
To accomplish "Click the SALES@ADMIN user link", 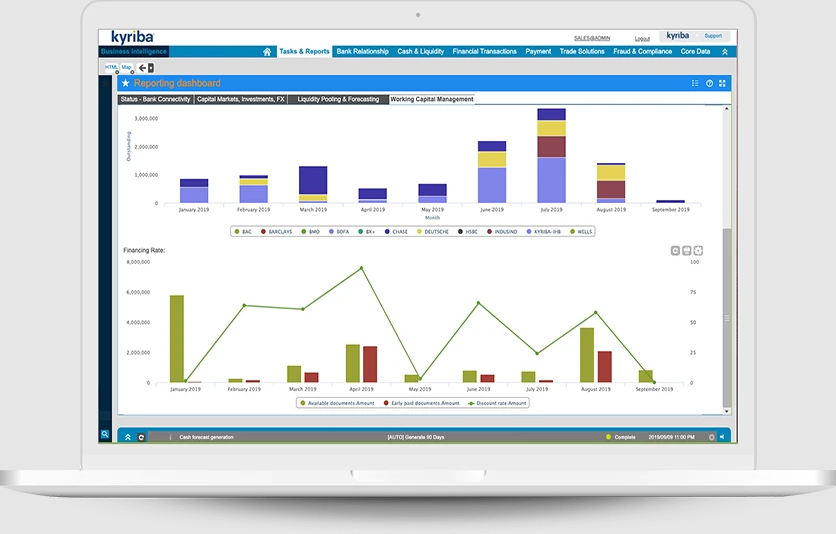I will (x=592, y=38).
